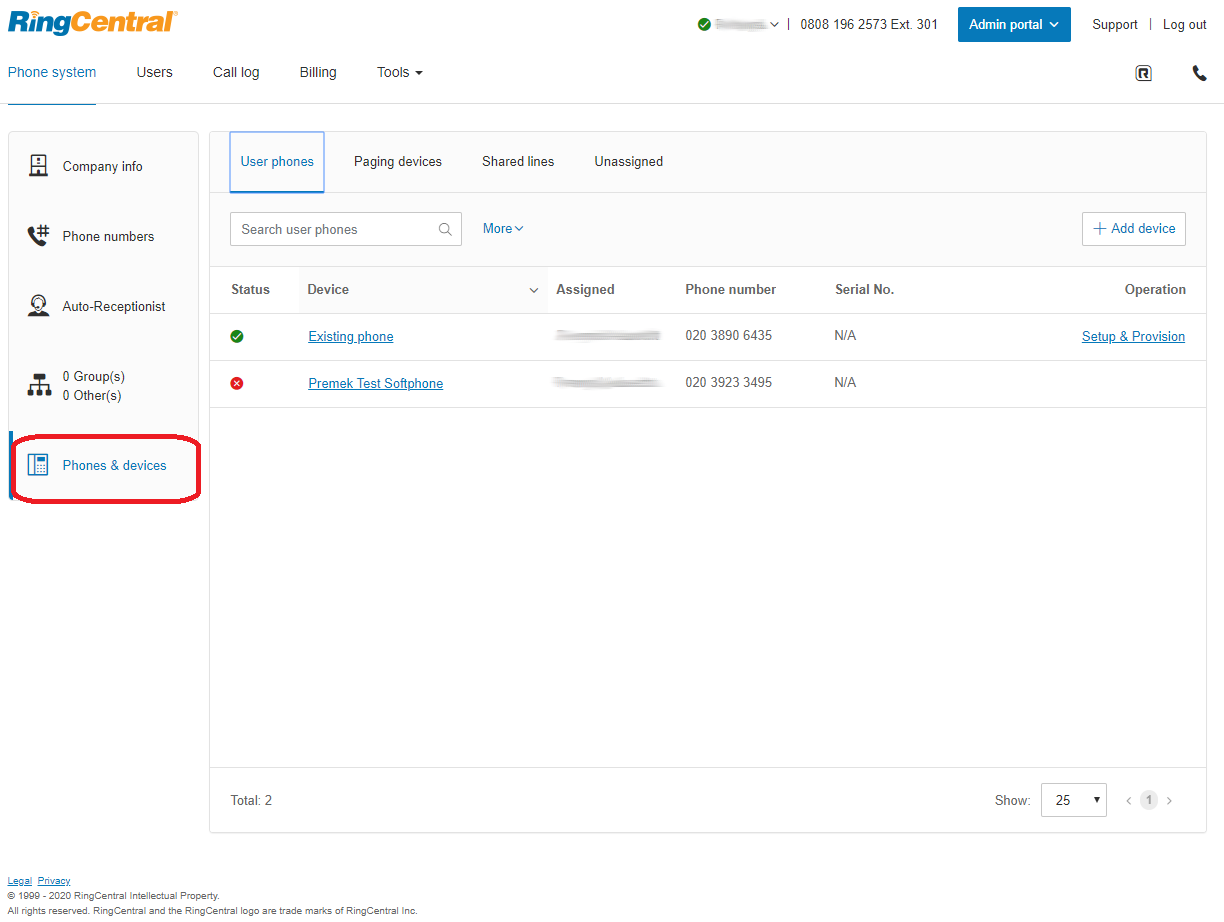Click the Auto-Receptionist headset icon
The width and height of the screenshot is (1224, 922).
(38, 306)
